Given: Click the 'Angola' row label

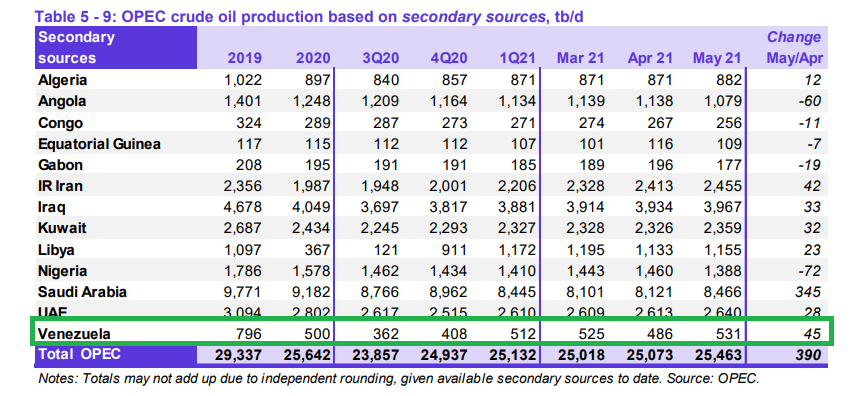Looking at the screenshot, I should (x=61, y=102).
